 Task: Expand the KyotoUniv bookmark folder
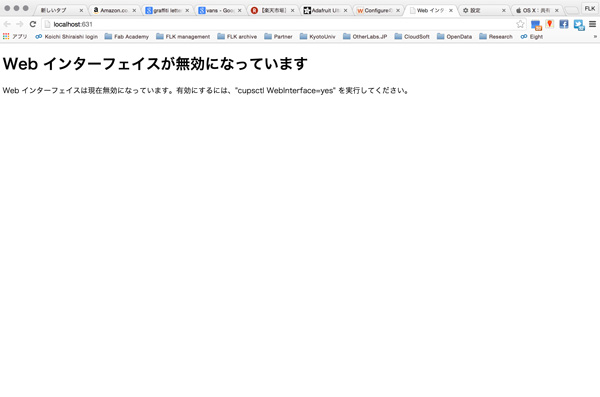317,36
